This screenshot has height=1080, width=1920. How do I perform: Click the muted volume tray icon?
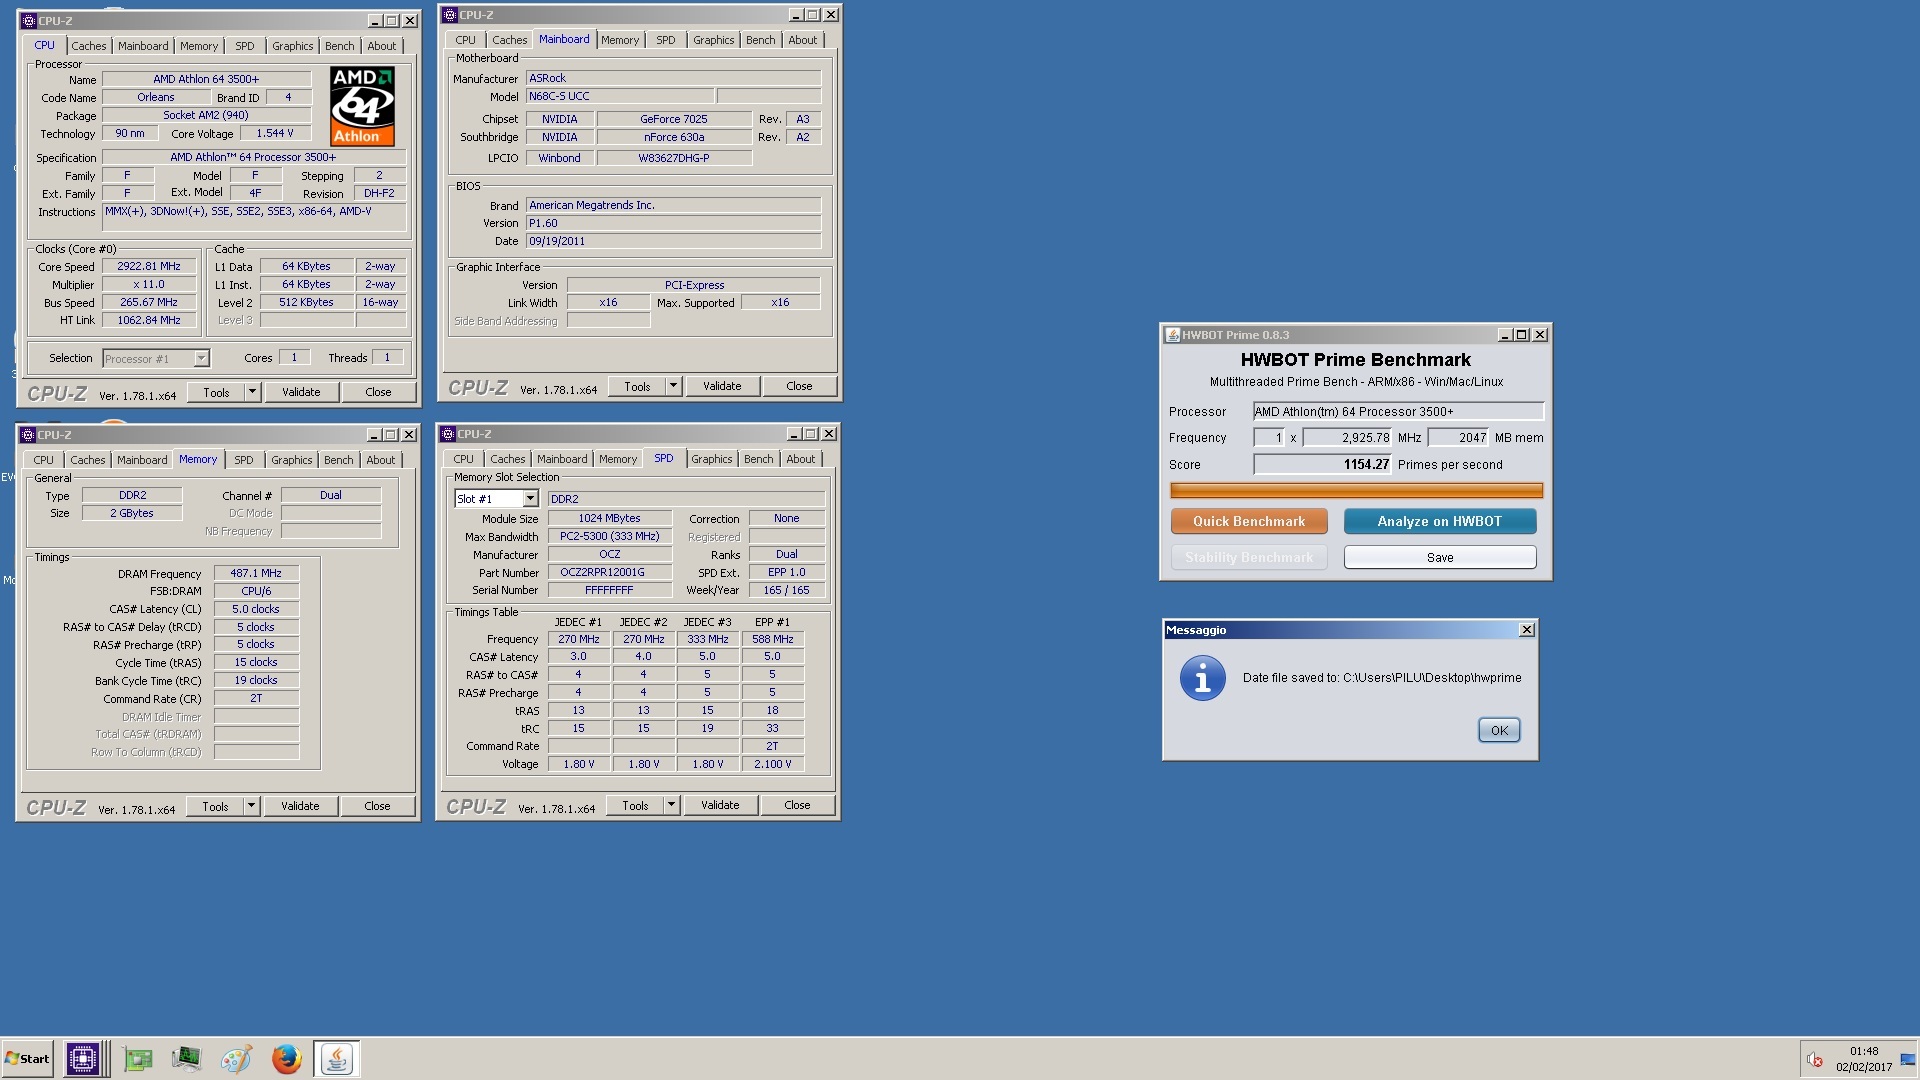pyautogui.click(x=1814, y=1060)
